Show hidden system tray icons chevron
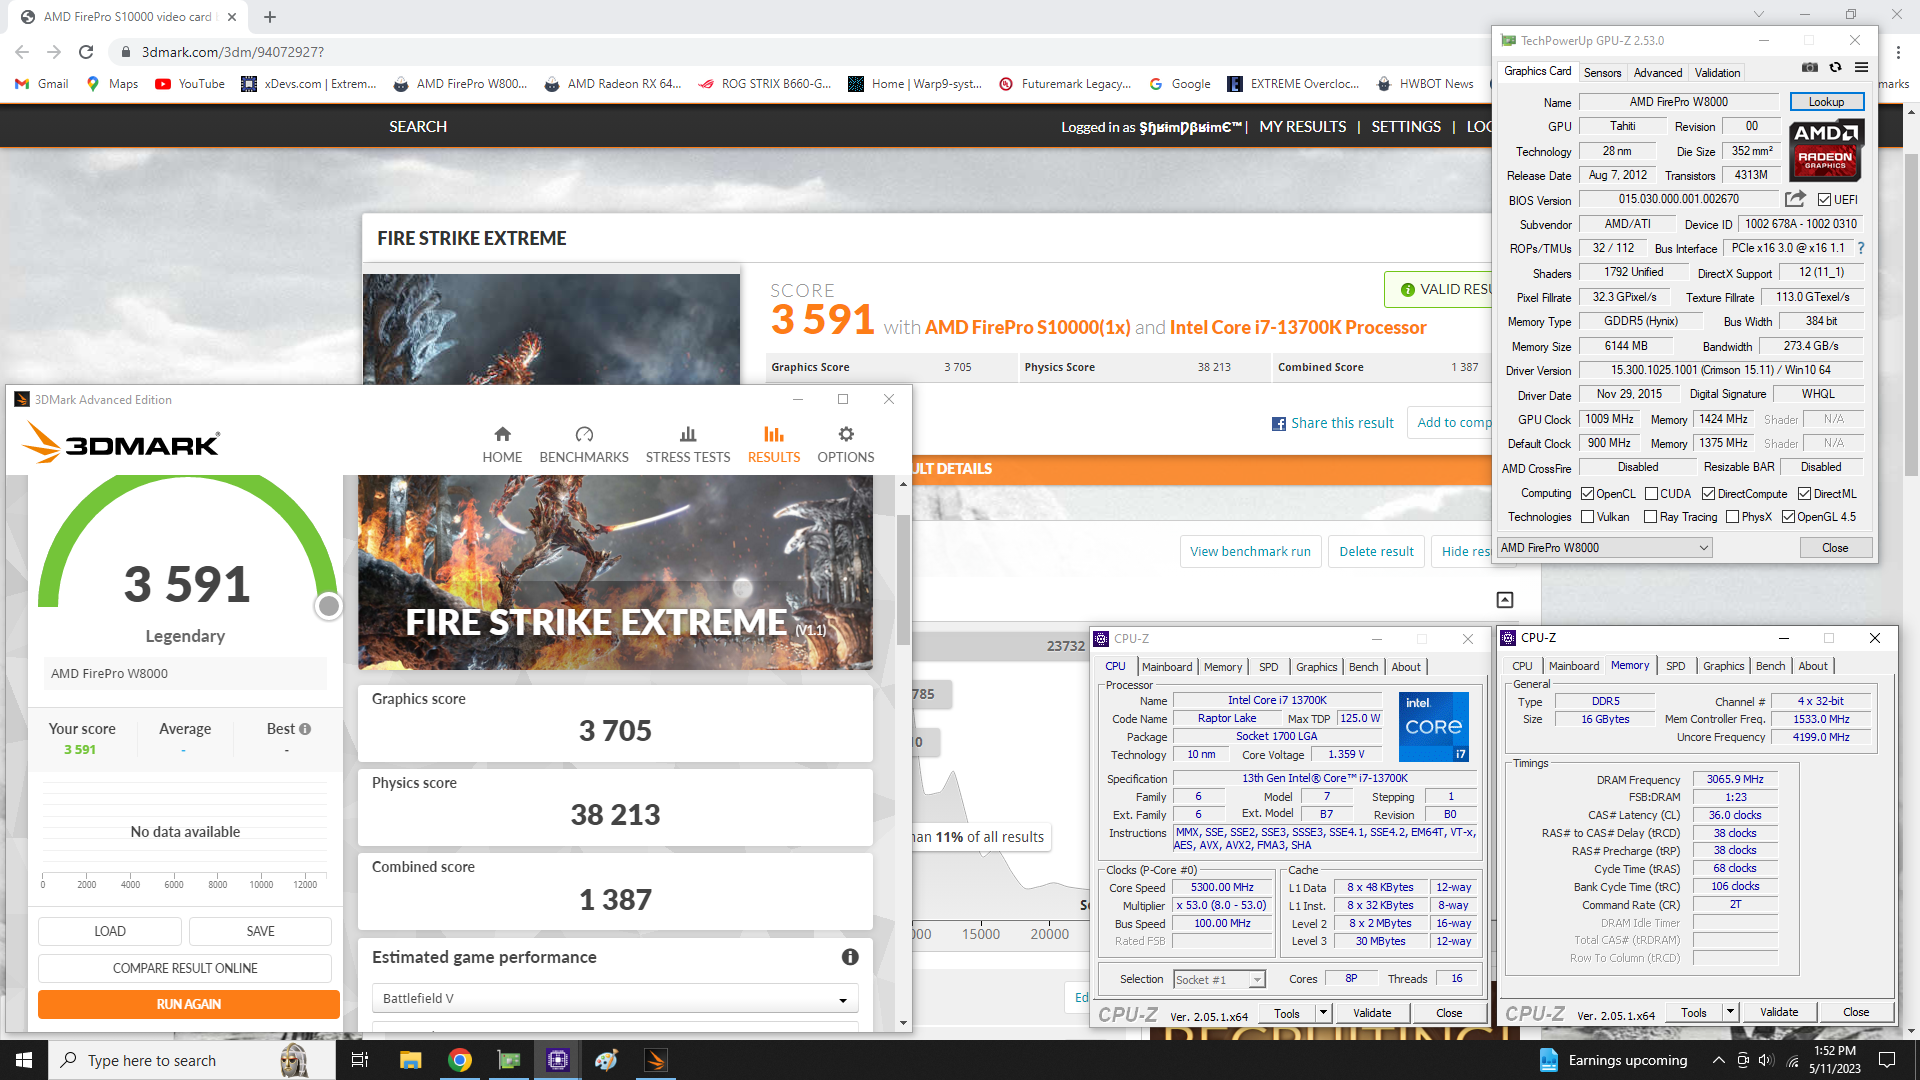Screen dimensions: 1920x1080 point(1718,1060)
